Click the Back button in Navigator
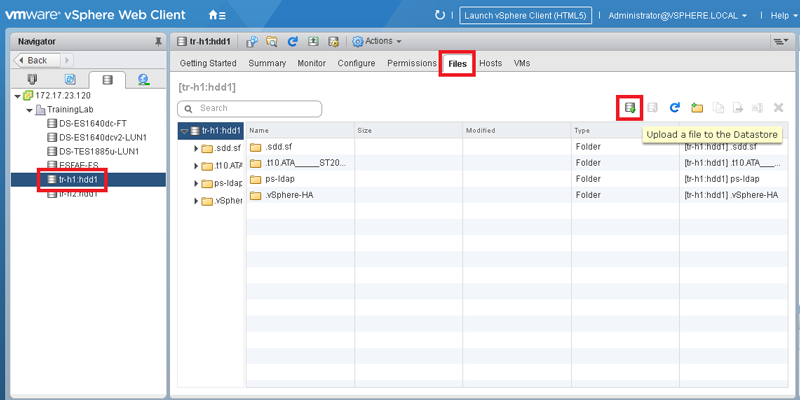Screen dimensions: 800x400 coord(36,60)
